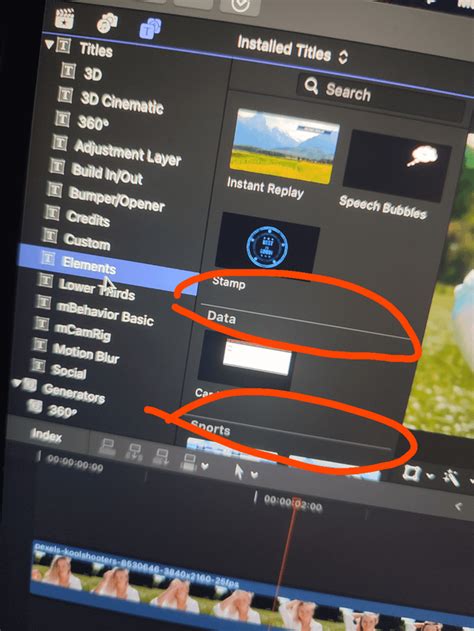Click the T icon beside Motion Blur
This screenshot has width=474, height=631.
39,343
